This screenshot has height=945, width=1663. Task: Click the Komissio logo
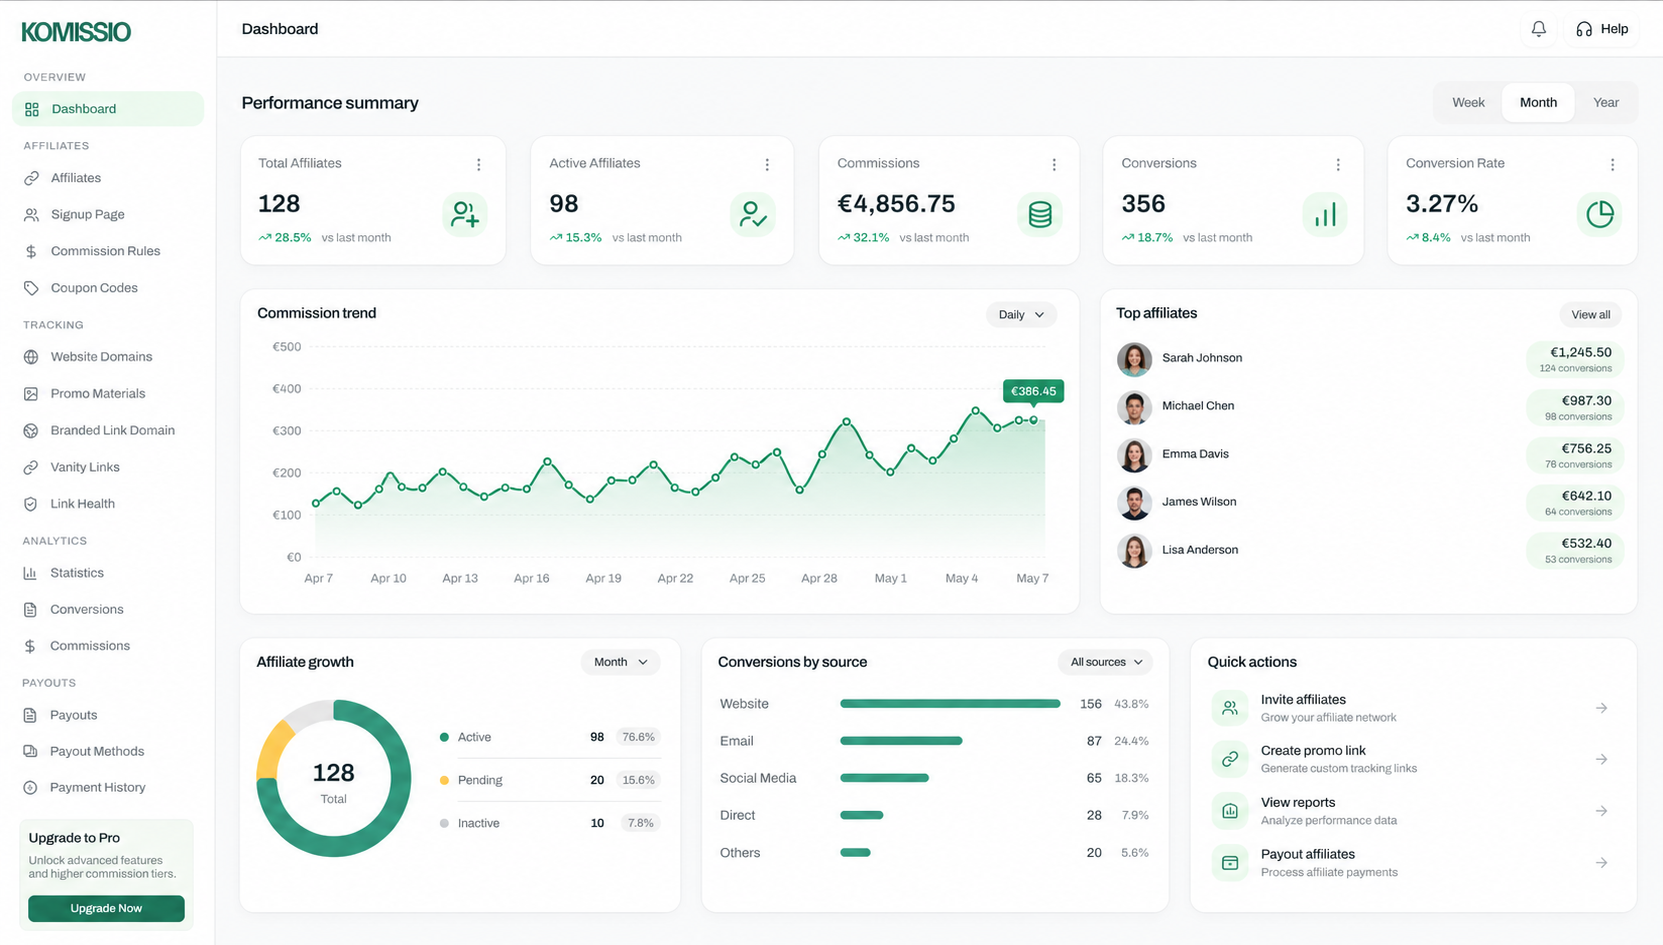[x=76, y=32]
